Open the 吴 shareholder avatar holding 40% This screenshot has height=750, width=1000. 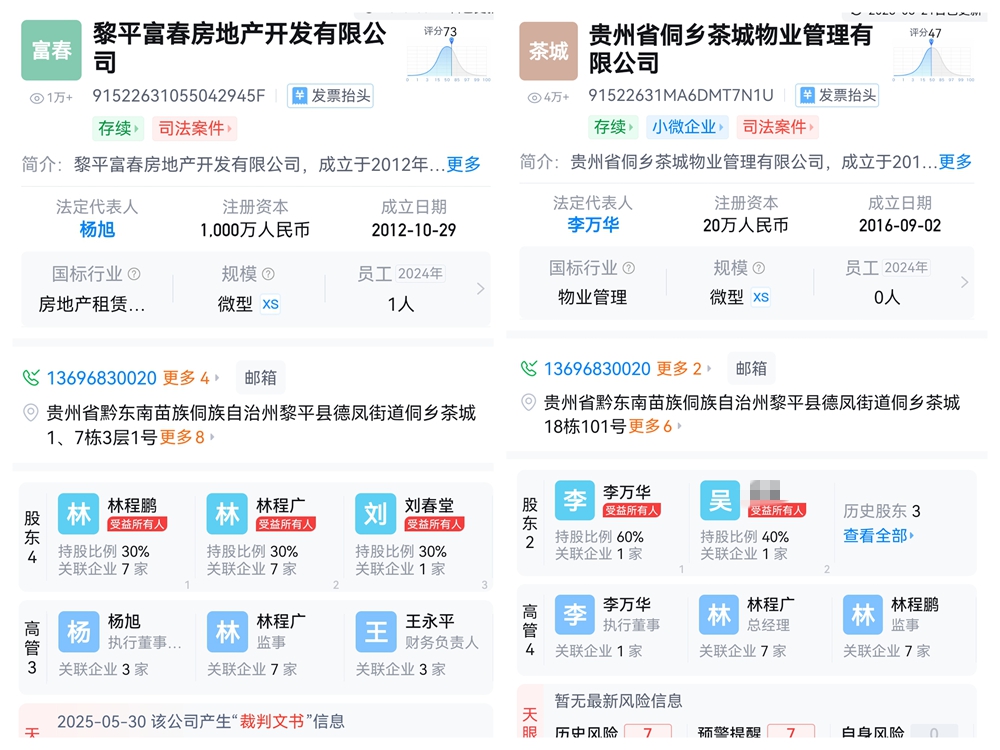720,501
